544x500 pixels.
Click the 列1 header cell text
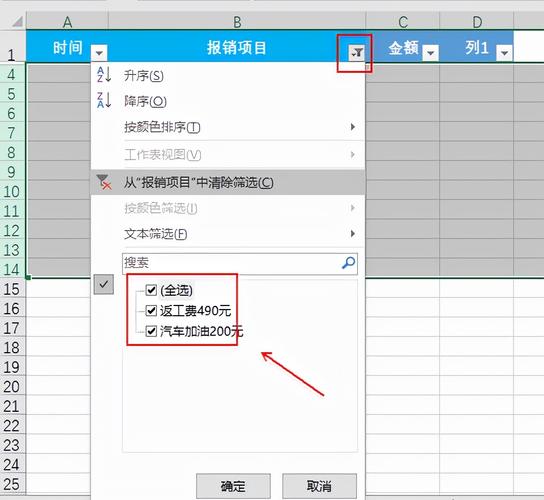477,48
